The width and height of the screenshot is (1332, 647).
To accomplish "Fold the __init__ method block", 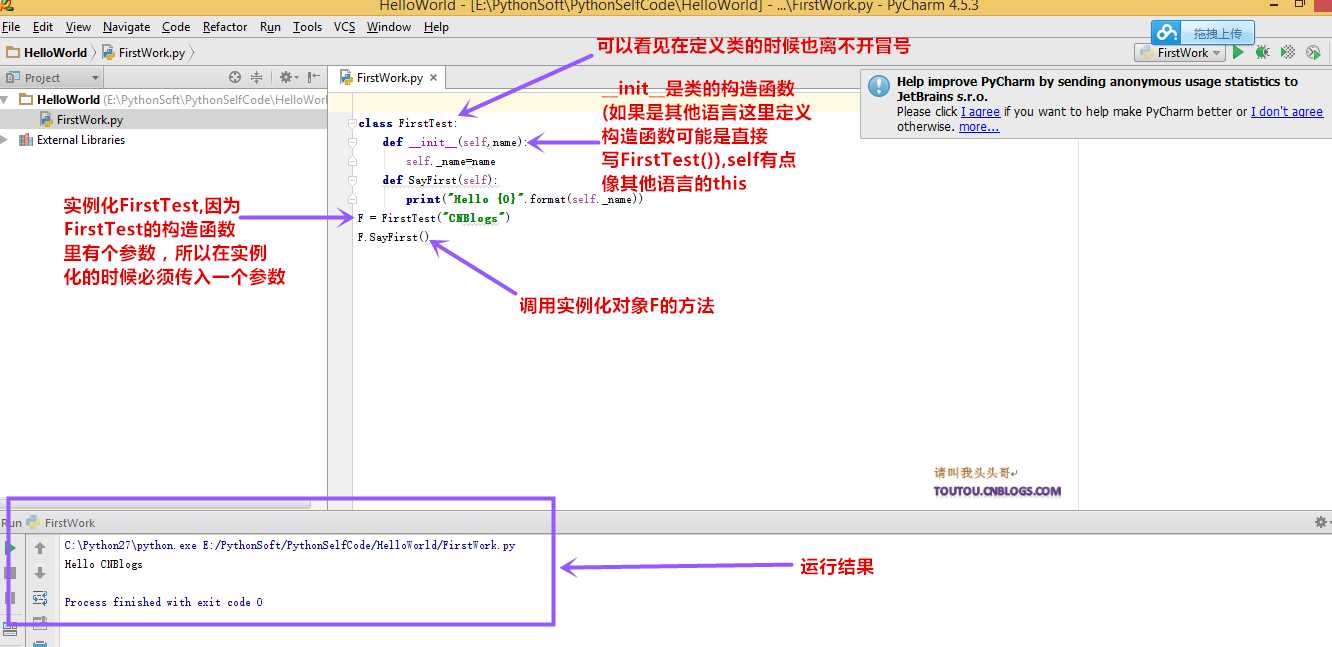I will click(x=352, y=142).
